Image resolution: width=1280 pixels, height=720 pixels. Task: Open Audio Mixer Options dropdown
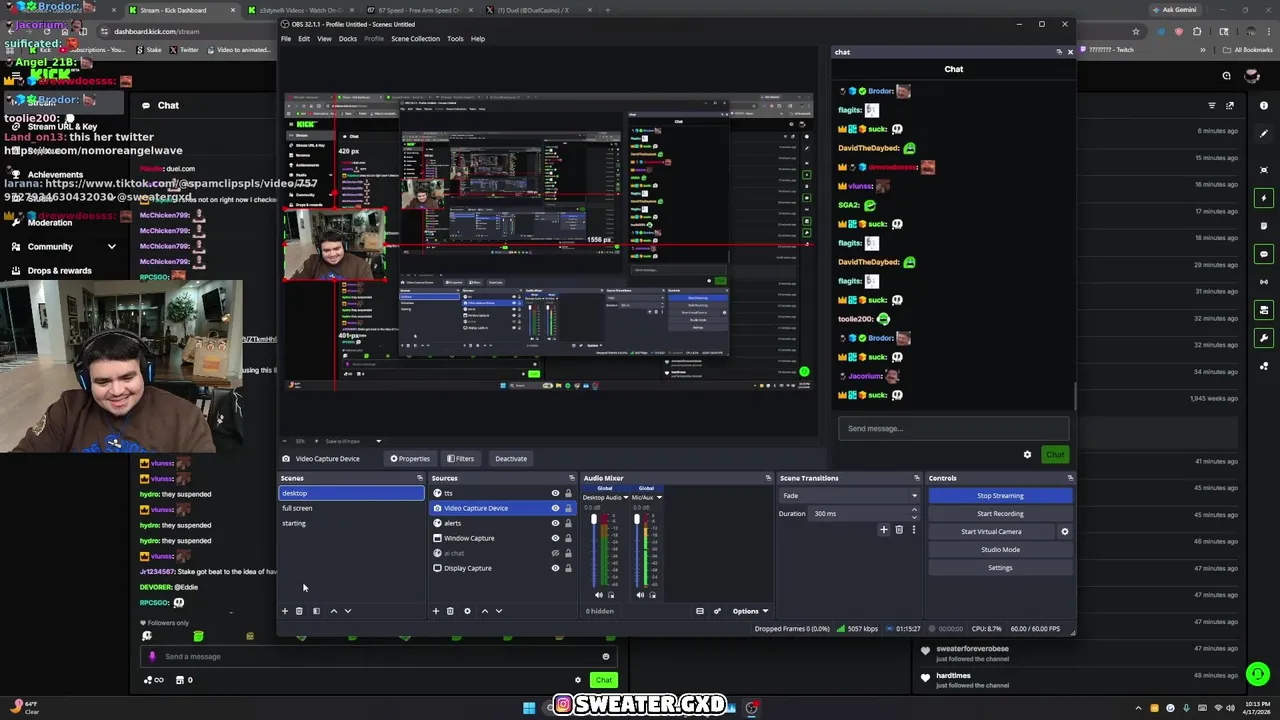pos(750,611)
